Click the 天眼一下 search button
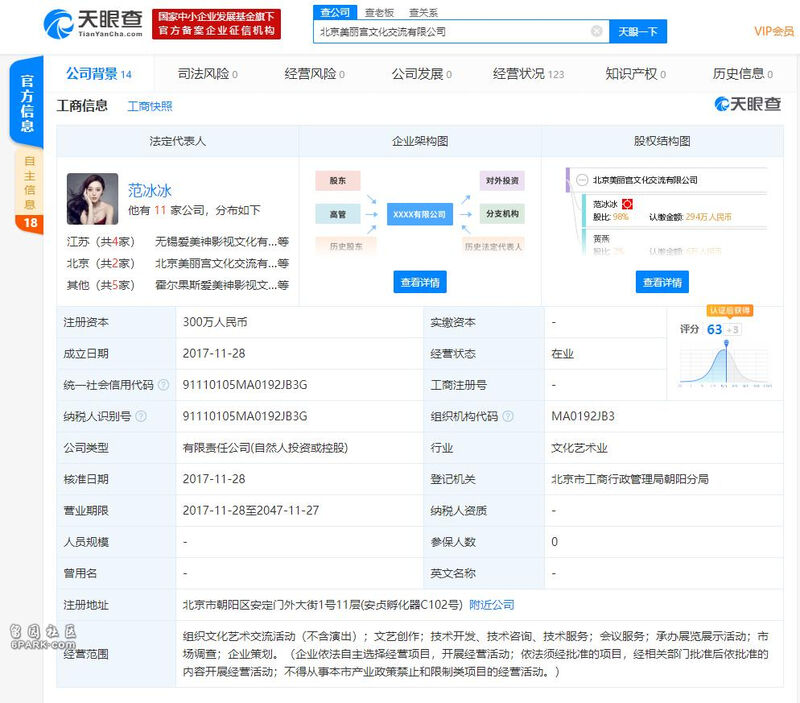This screenshot has height=703, width=800. click(638, 32)
